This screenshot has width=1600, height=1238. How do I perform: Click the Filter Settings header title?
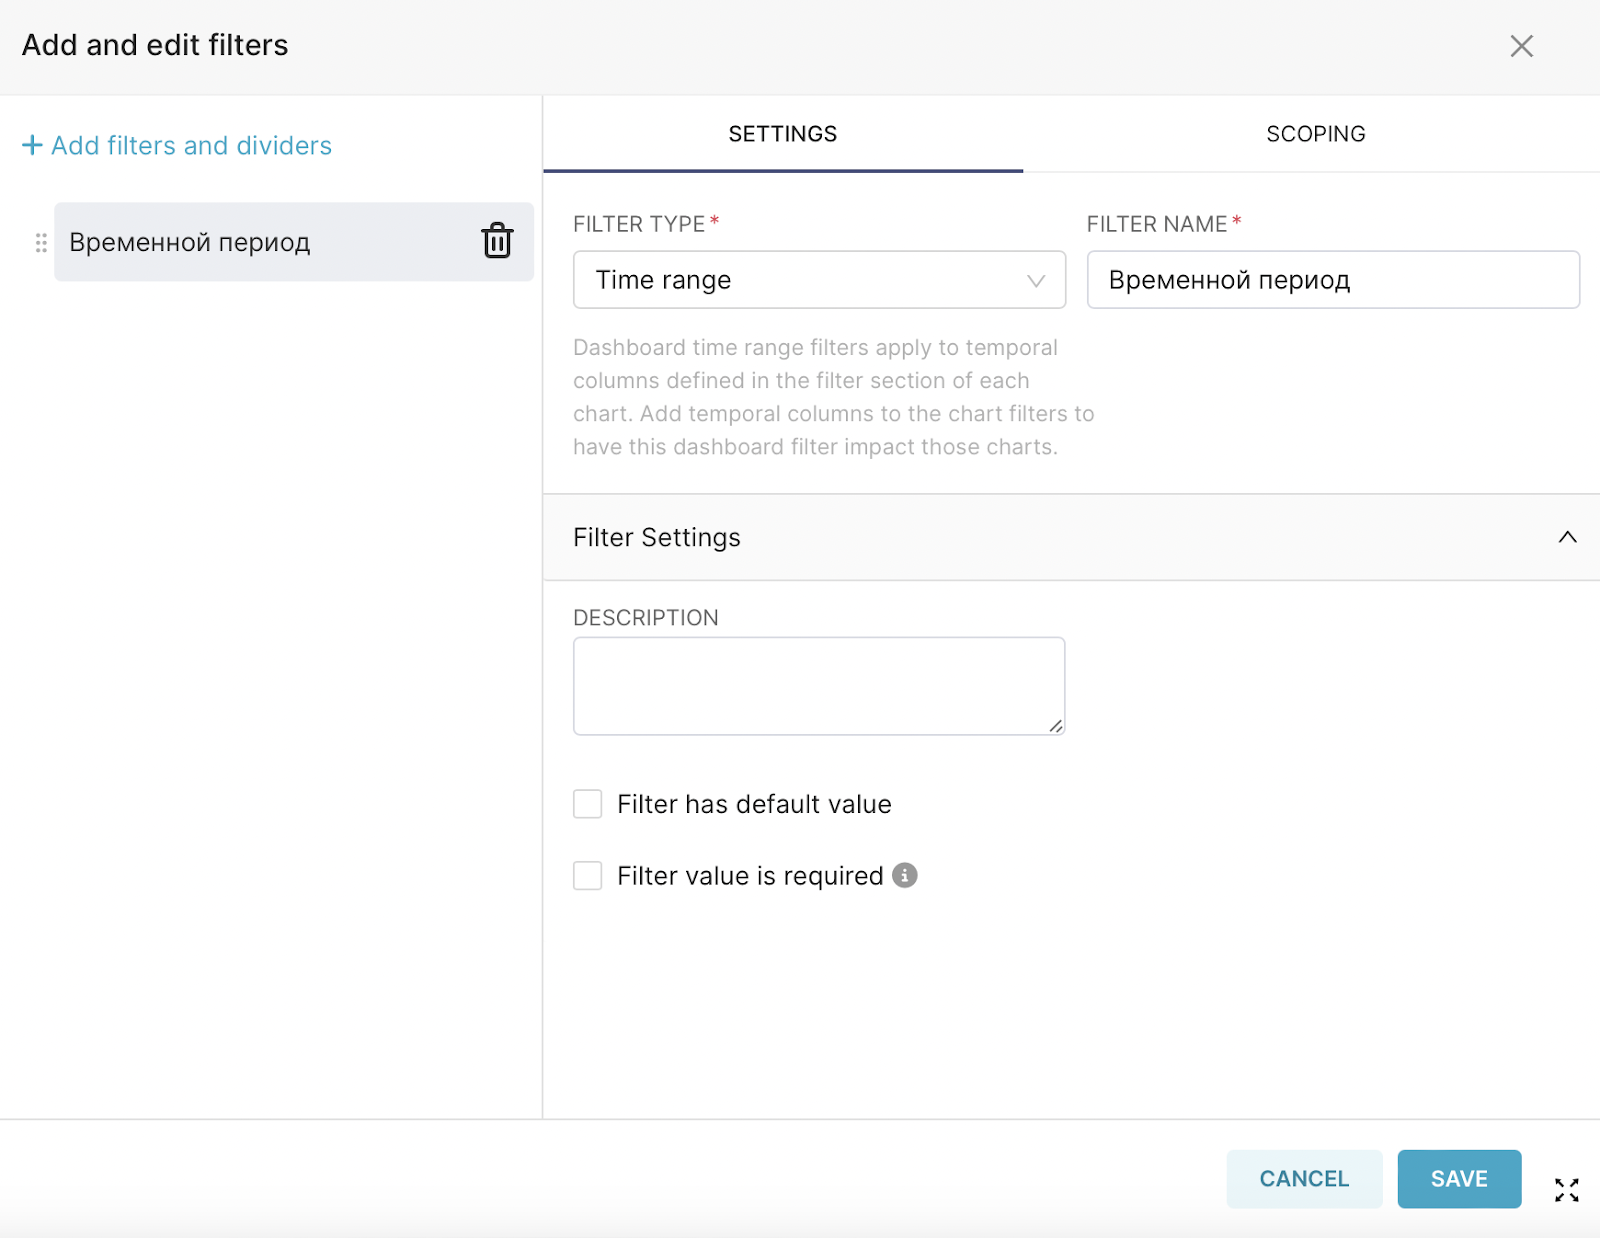click(657, 538)
